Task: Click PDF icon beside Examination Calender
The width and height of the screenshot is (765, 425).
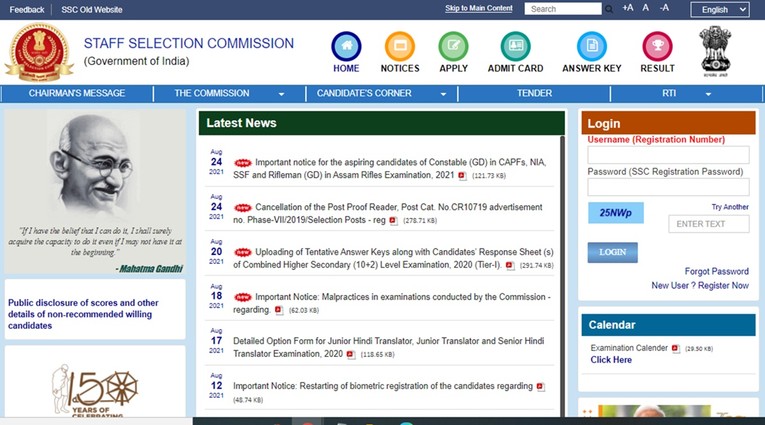Action: (675, 348)
